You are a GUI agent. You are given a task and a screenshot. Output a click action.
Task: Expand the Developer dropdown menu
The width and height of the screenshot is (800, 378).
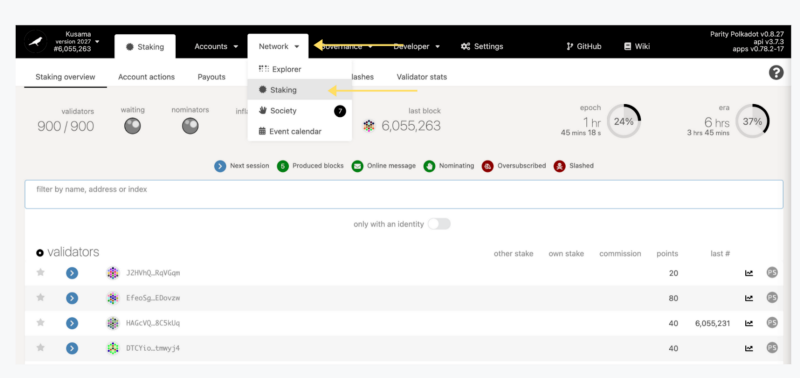pyautogui.click(x=416, y=46)
